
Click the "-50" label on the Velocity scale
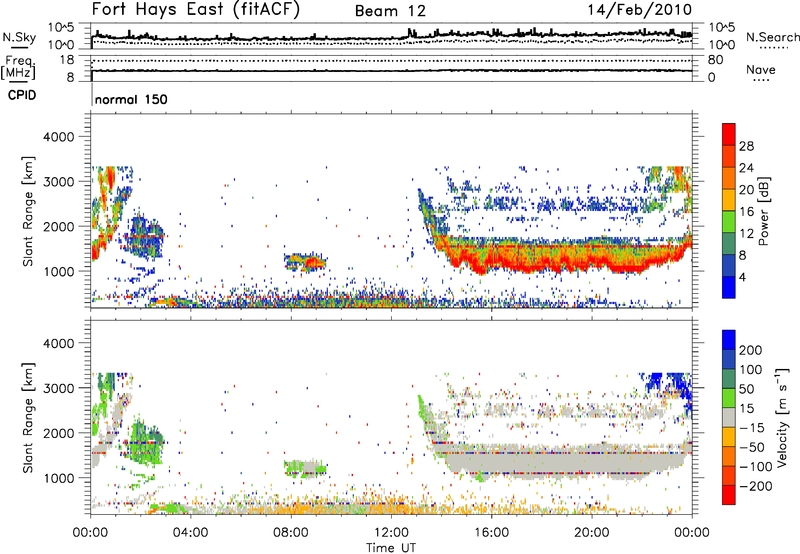(751, 447)
